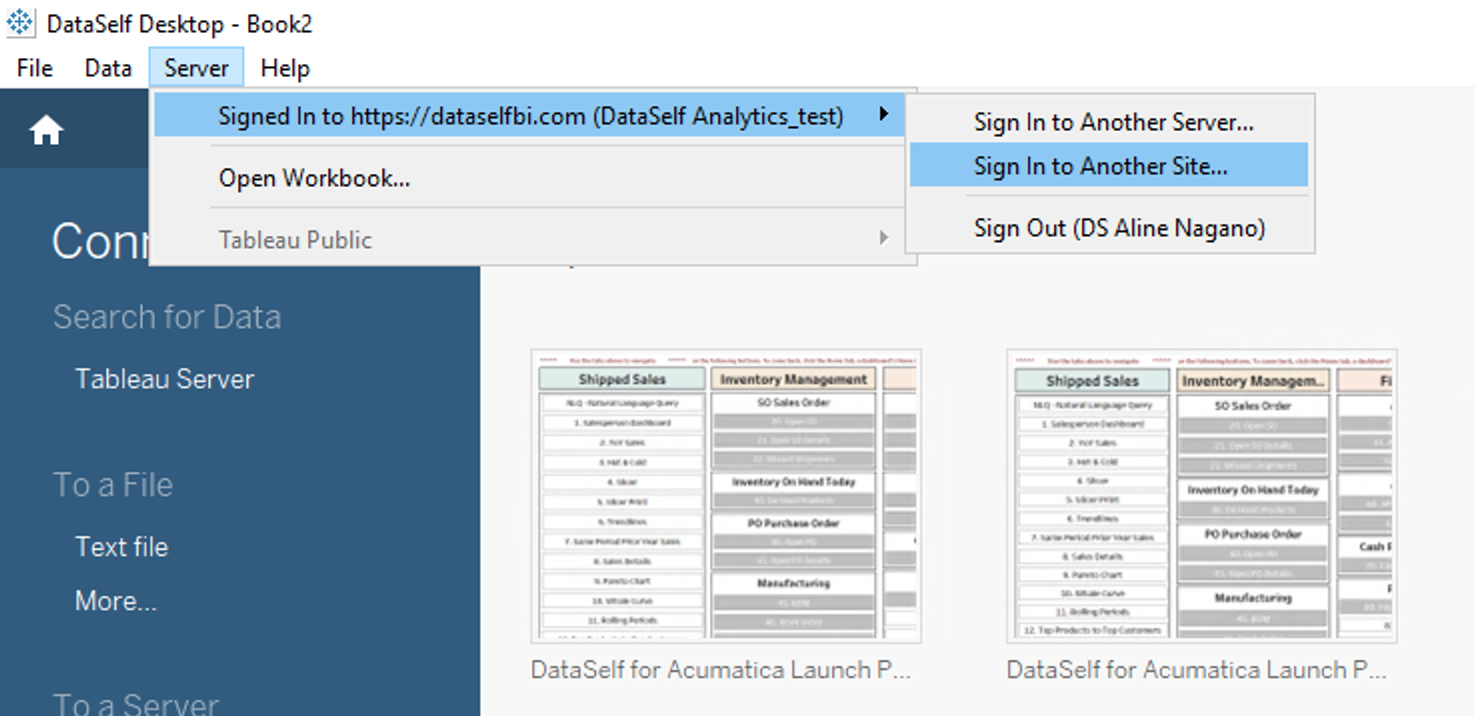Expand the Tableau Public submenu arrow
Image resolution: width=1474 pixels, height=716 pixels.
(883, 238)
